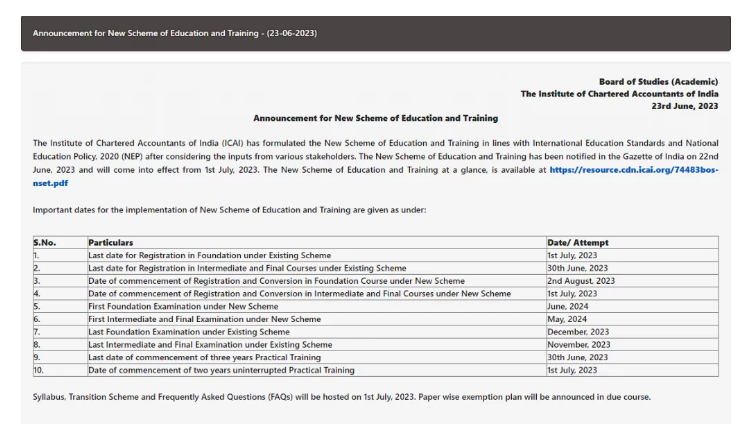
Task: Click the 'Announcement for New Scheme of Education and Training' centered heading
Action: coord(375,118)
